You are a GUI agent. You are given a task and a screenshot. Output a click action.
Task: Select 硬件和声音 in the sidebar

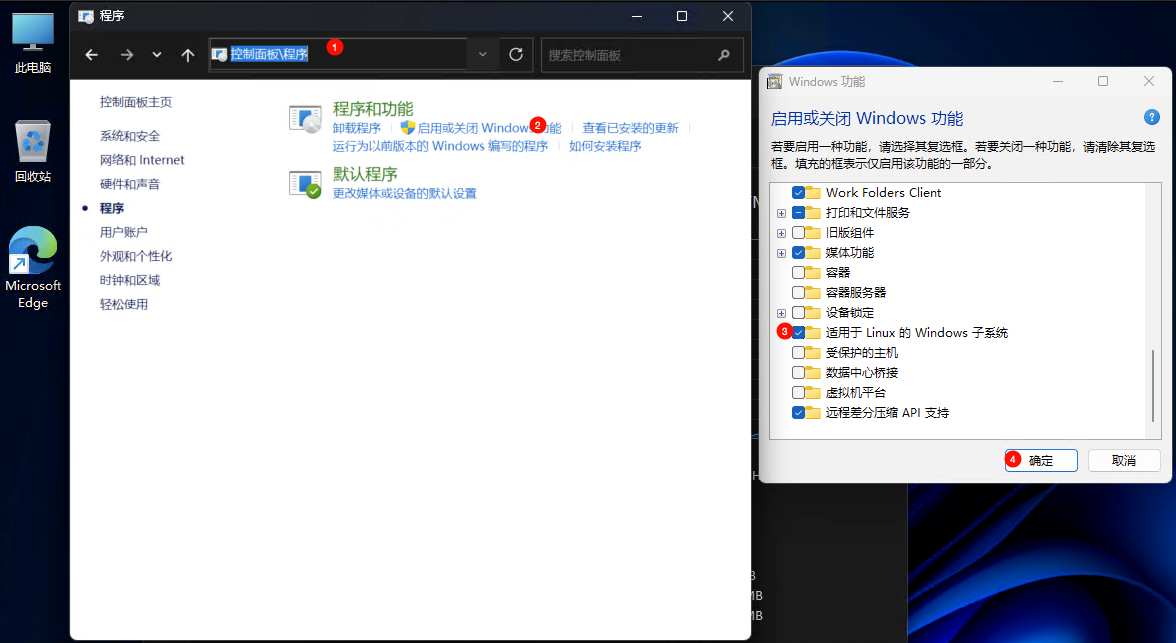[130, 184]
